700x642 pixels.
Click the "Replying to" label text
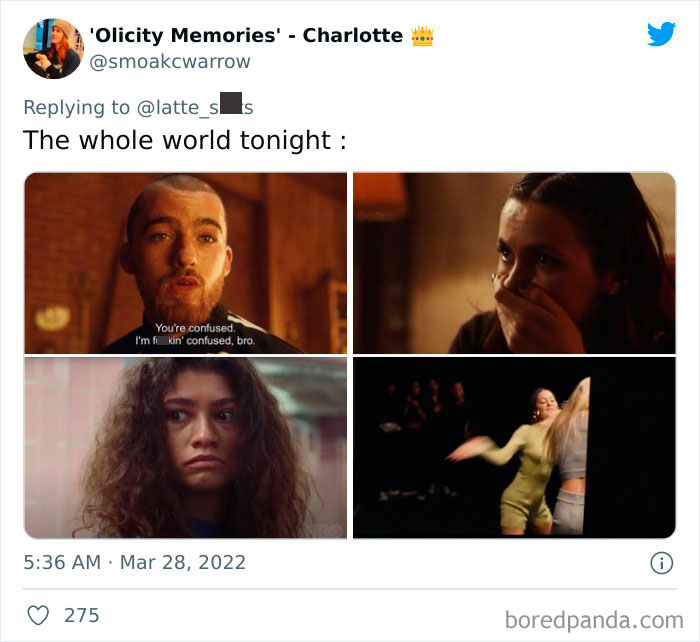click(x=76, y=107)
